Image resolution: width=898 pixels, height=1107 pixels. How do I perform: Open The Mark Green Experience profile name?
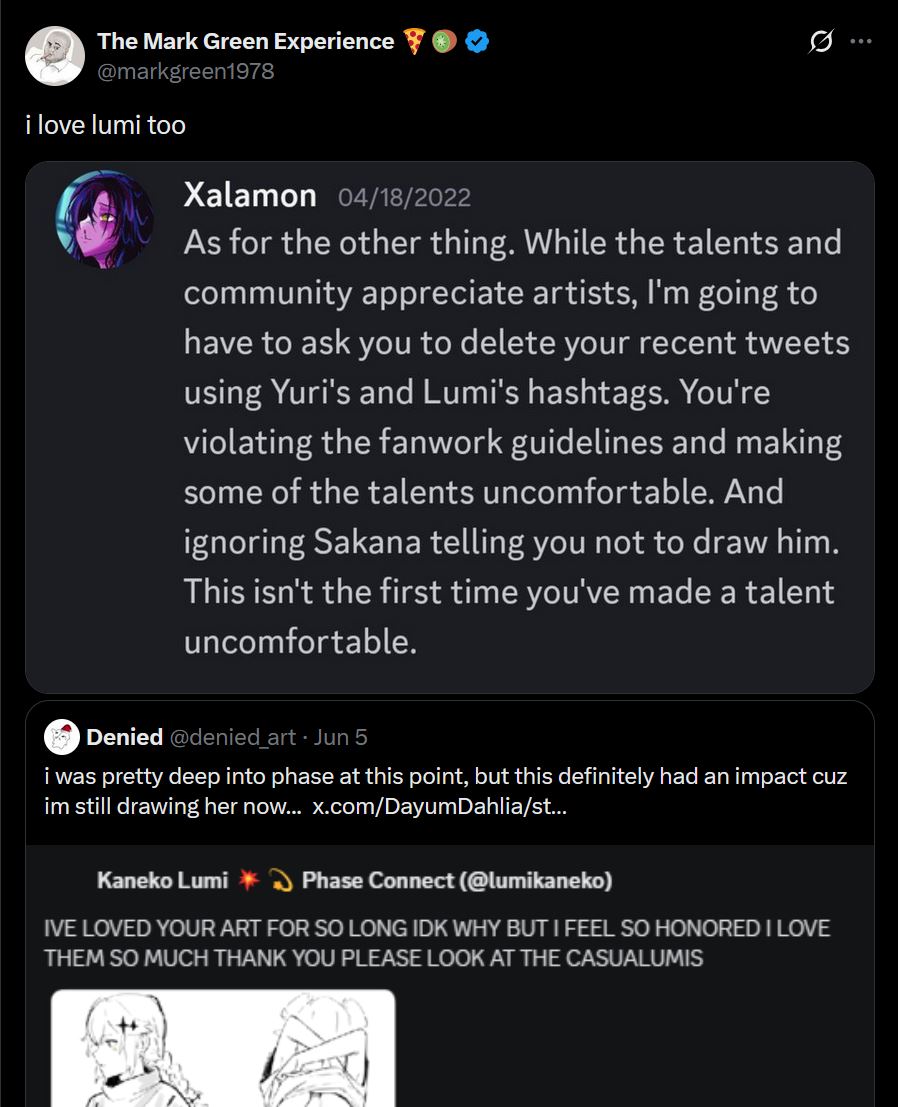[x=245, y=42]
